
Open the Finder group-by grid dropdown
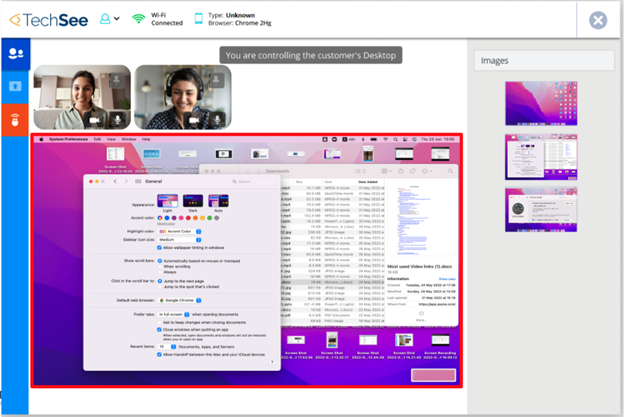pyautogui.click(x=386, y=171)
